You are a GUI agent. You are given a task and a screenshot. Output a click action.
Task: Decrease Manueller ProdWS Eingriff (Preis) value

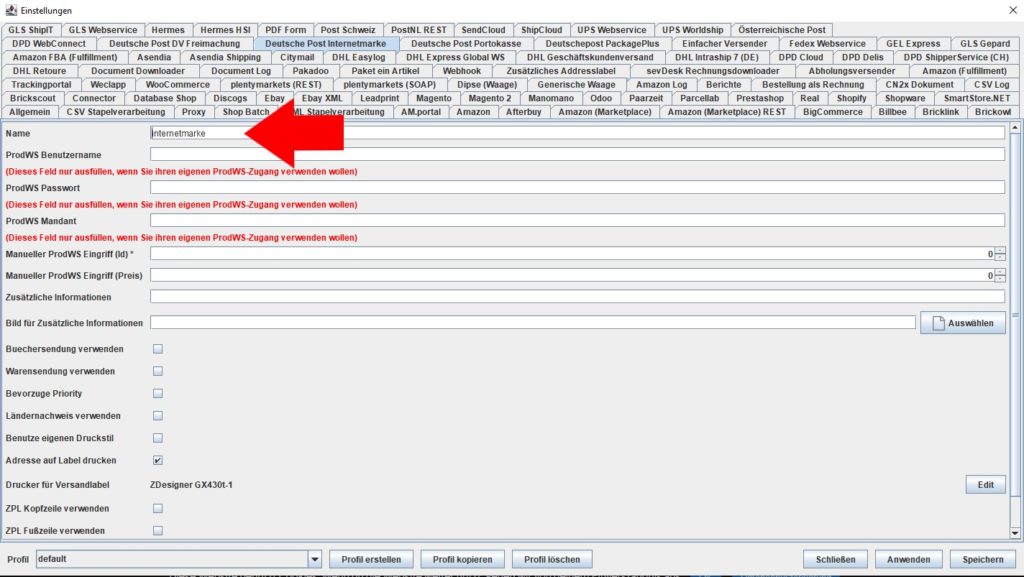1000,279
